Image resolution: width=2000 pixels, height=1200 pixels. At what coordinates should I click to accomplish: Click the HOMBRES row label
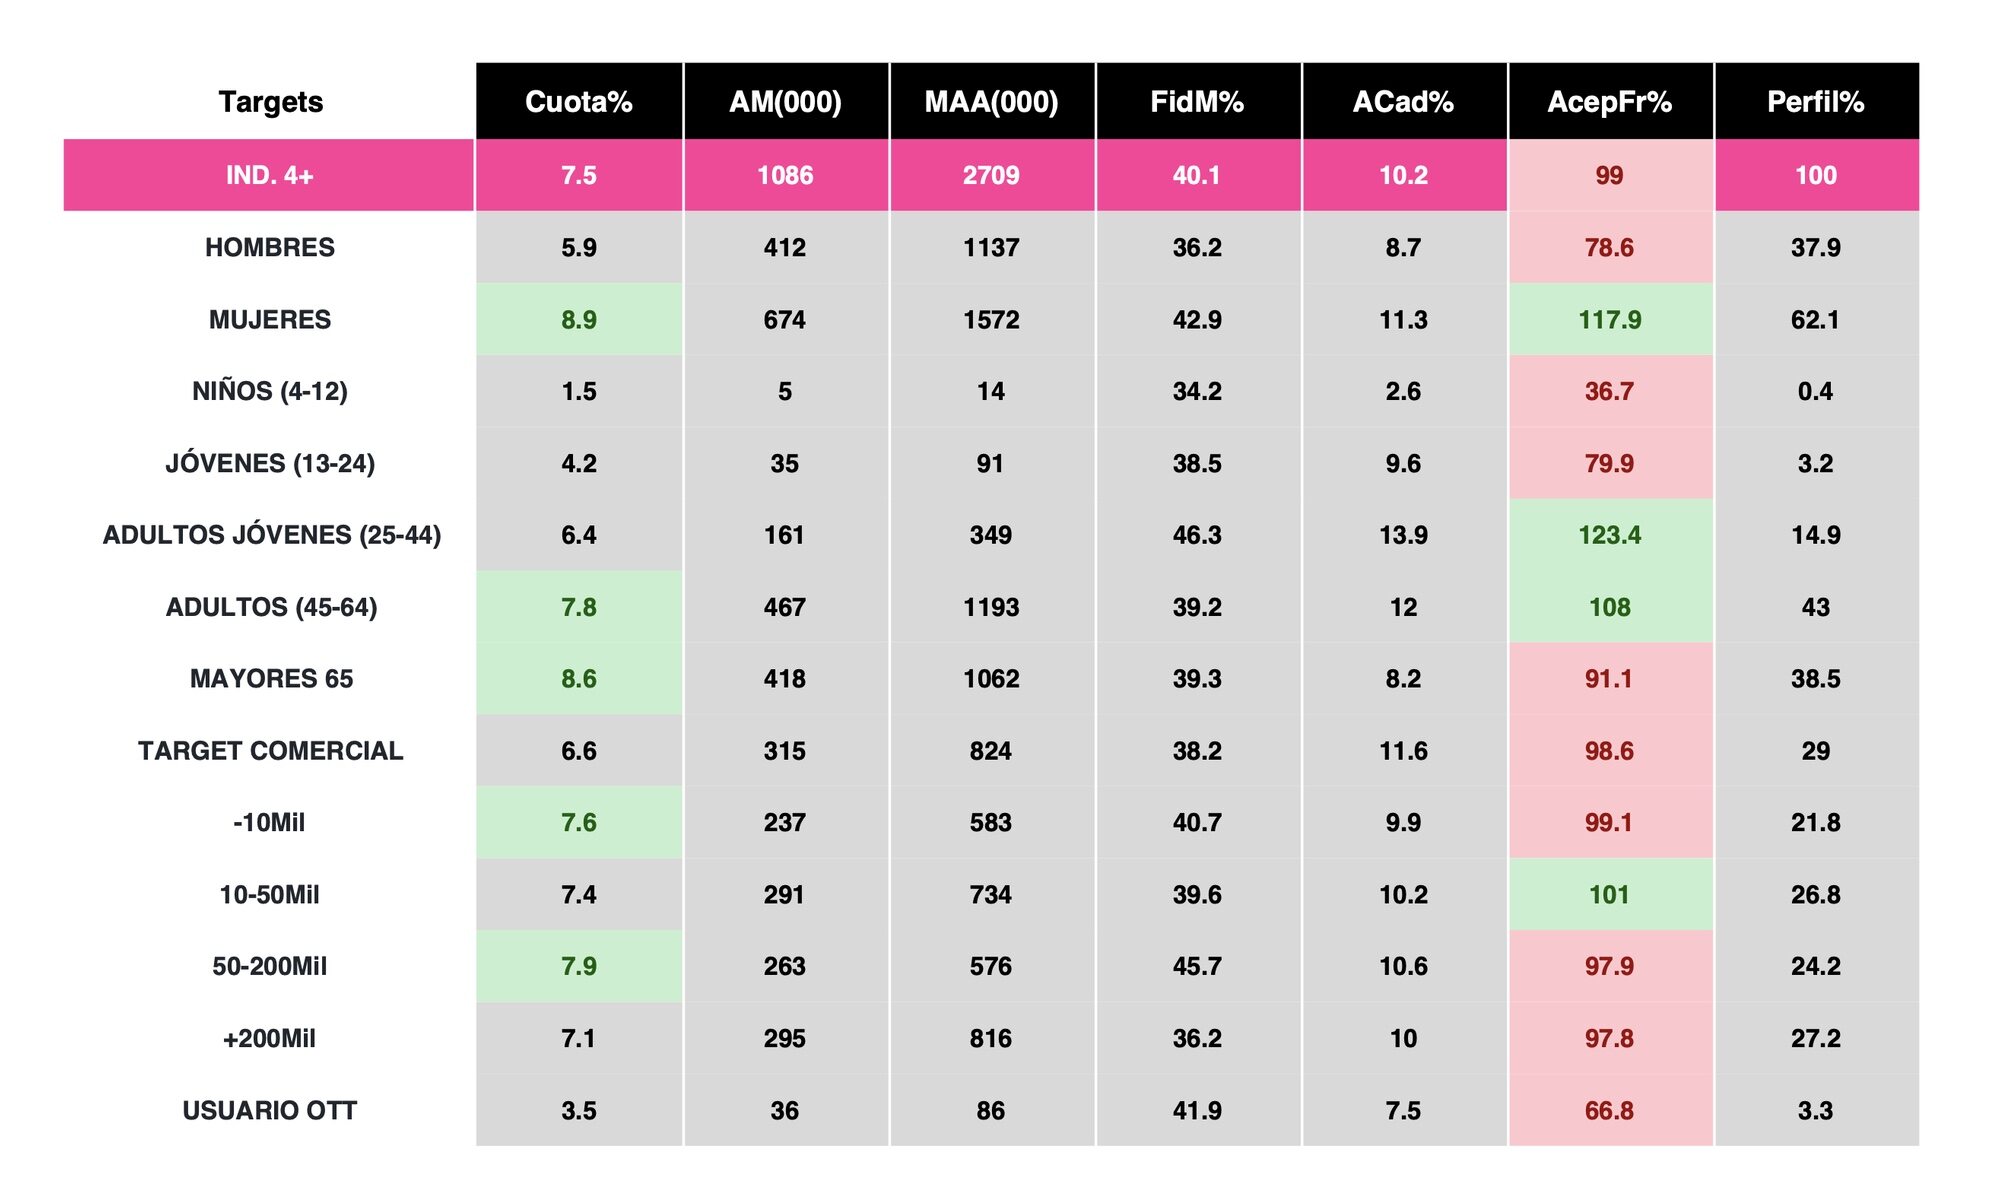pos(269,248)
